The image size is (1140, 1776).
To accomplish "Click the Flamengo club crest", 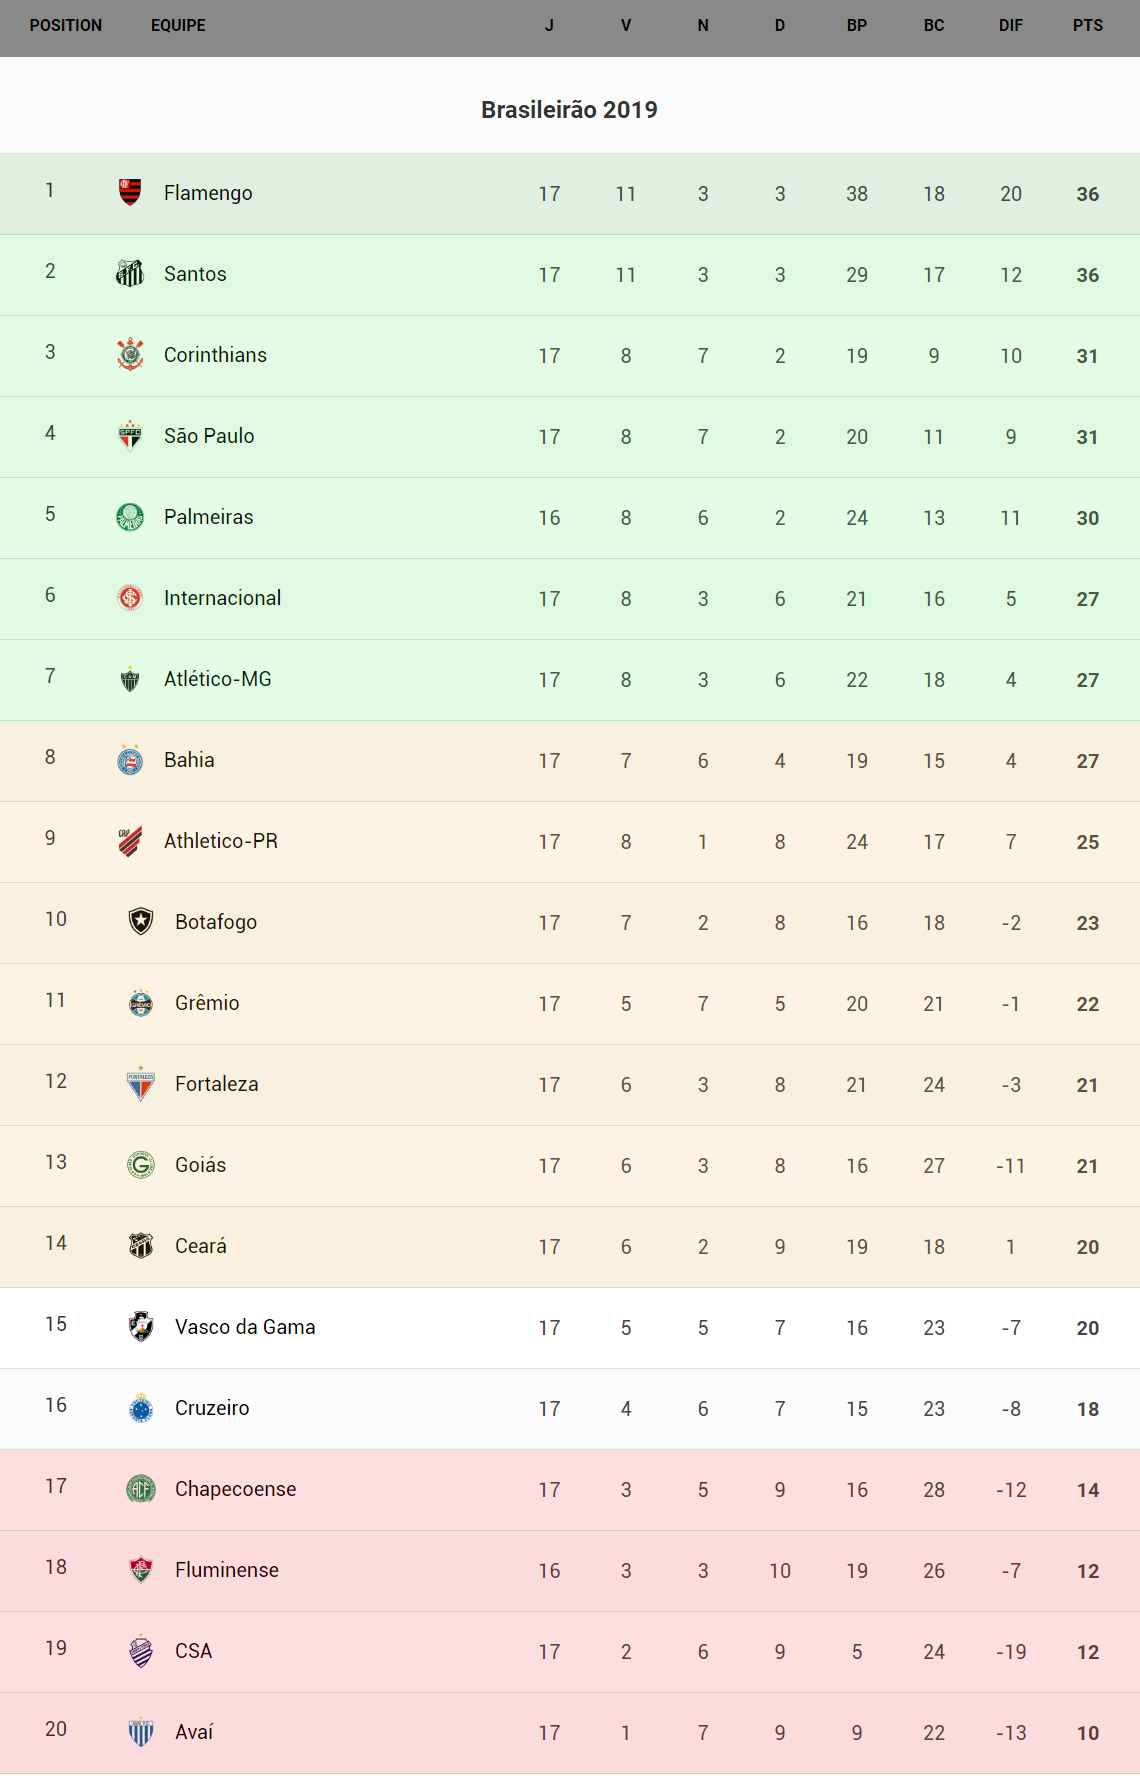I will [x=130, y=192].
